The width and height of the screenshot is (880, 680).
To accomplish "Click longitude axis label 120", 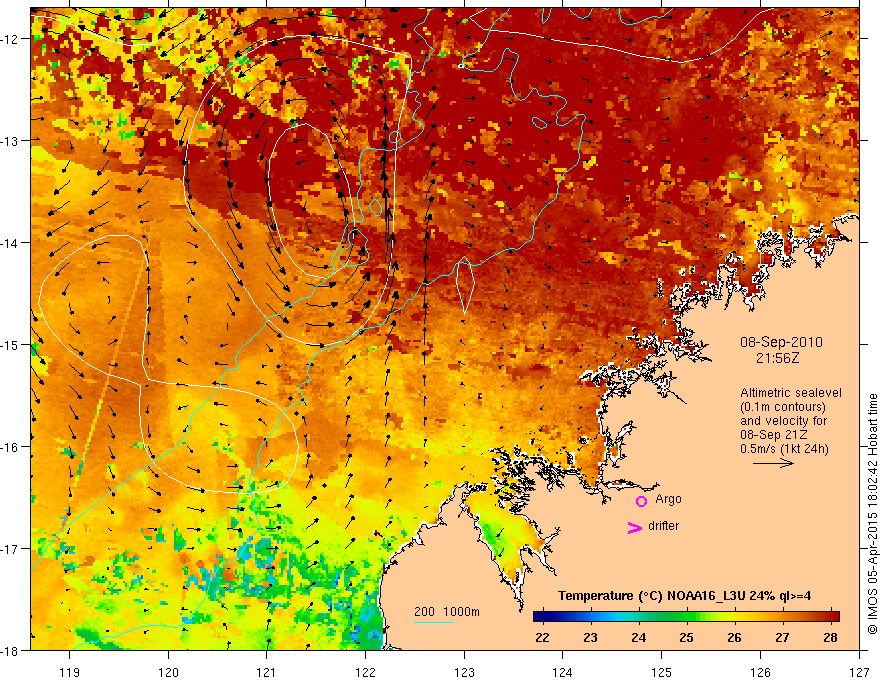I will [x=168, y=672].
